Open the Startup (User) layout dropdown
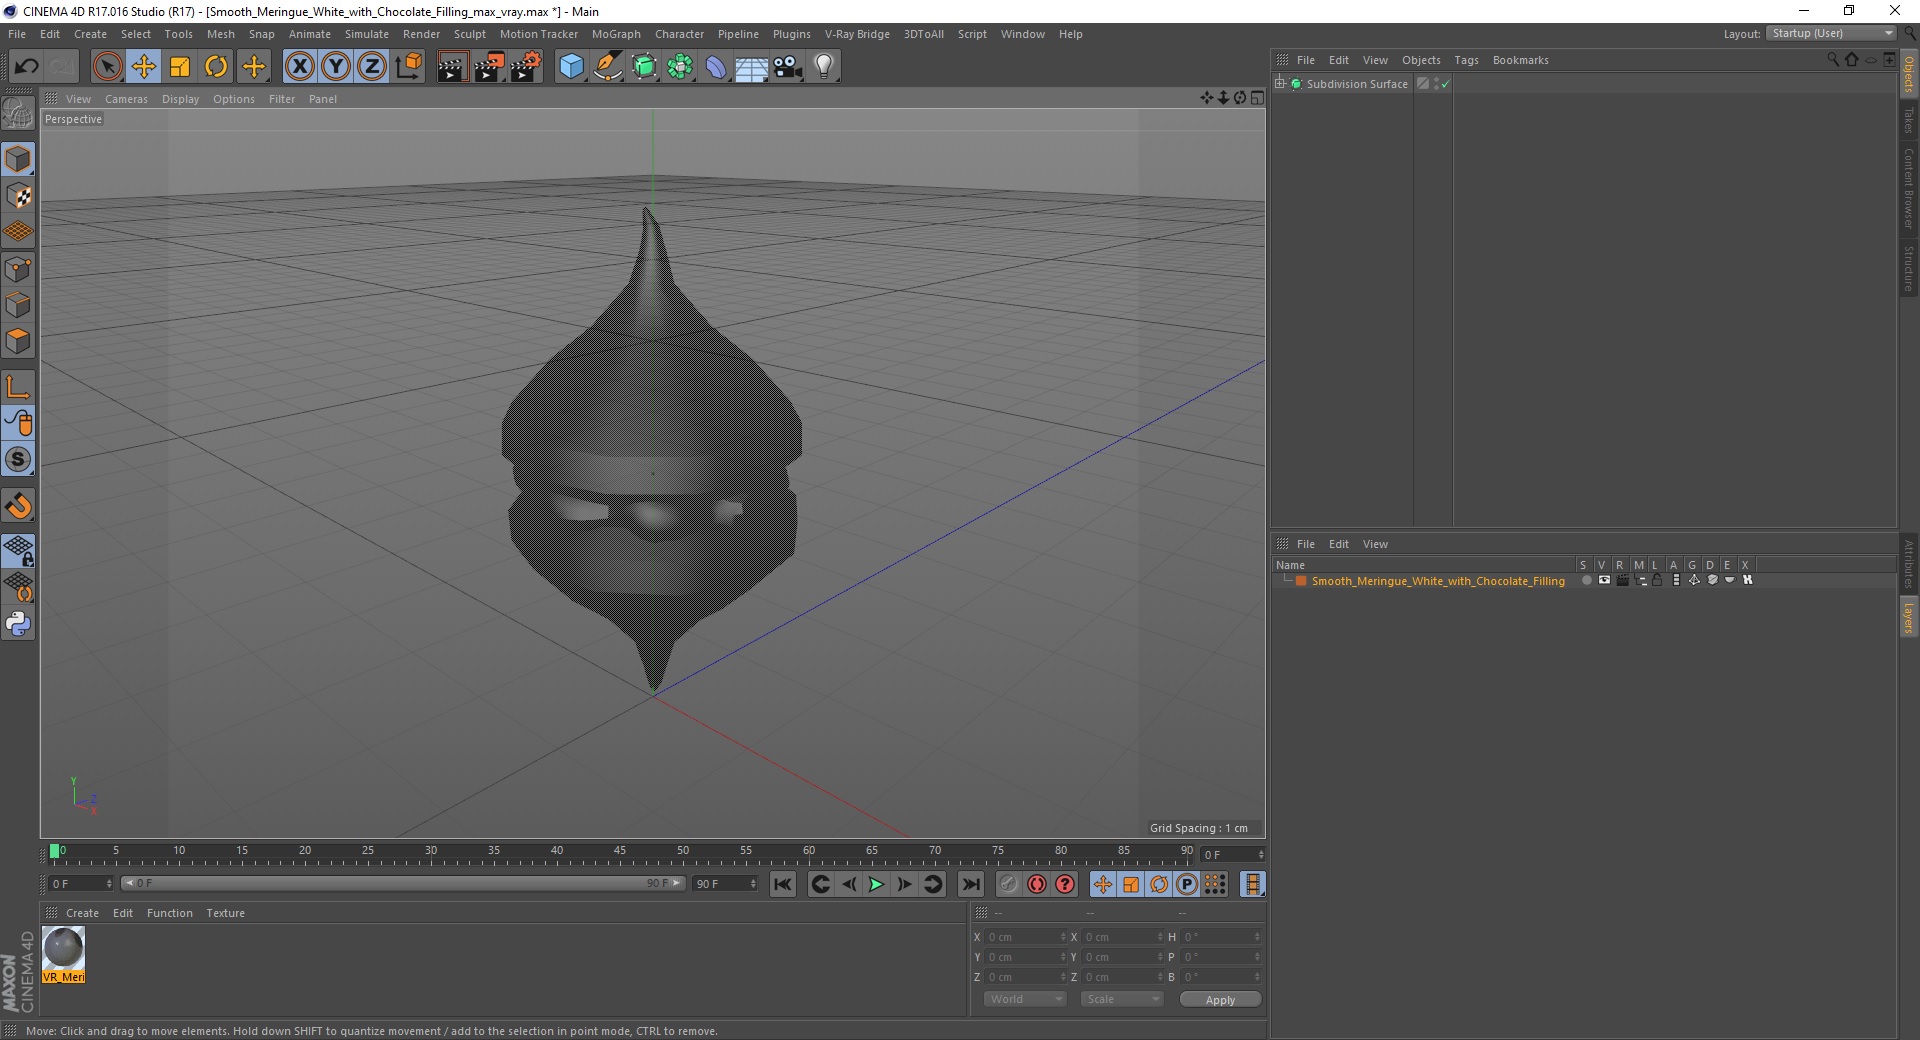The width and height of the screenshot is (1920, 1040). 1832,33
